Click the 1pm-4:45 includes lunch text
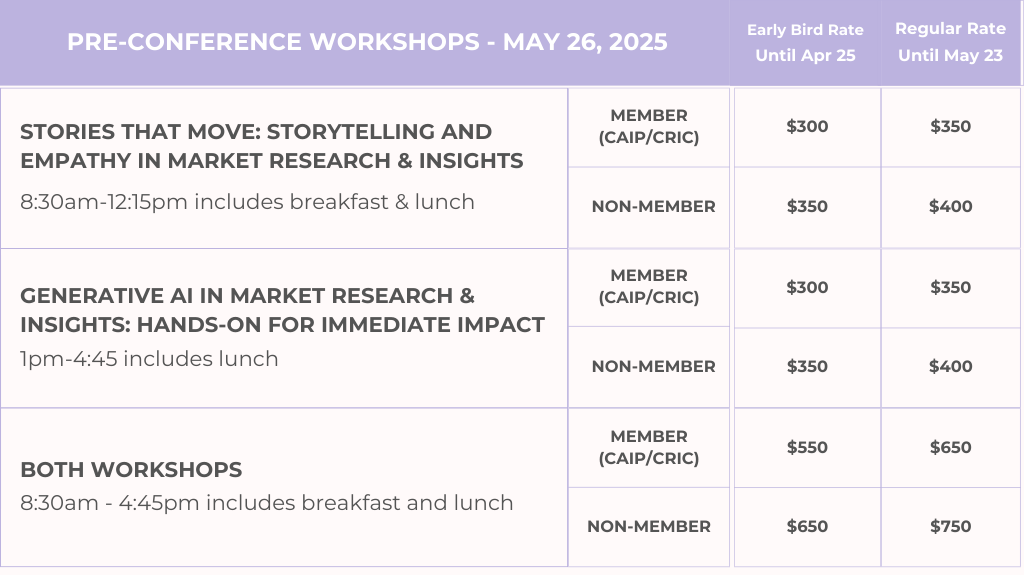 149,359
